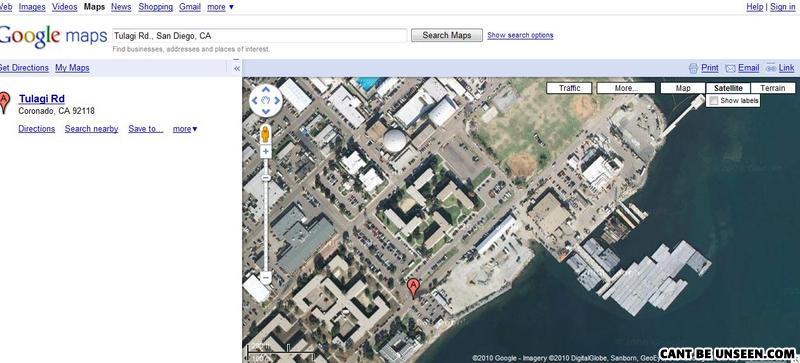Open the More... map layers dropdown
800x363 pixels.
626,88
